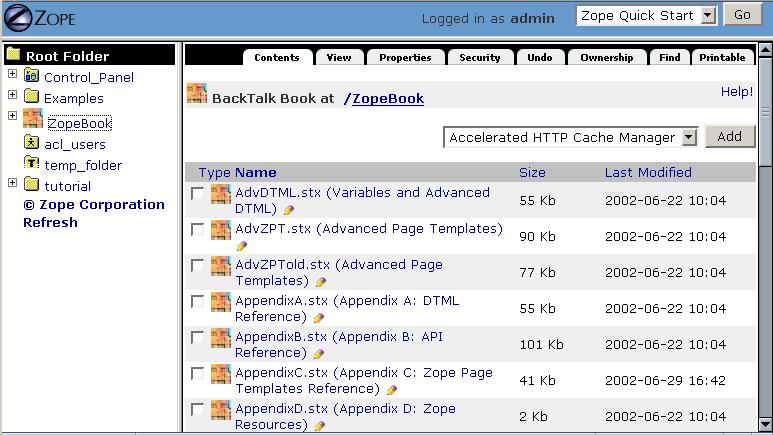Click the Go button
Image resolution: width=773 pixels, height=435 pixels.
click(742, 15)
